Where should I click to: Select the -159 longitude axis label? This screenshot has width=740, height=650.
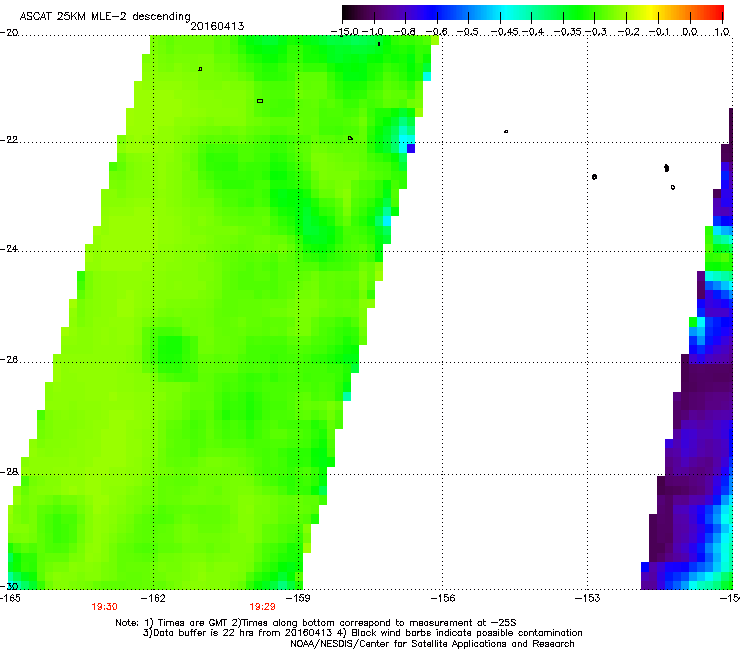pos(298,598)
